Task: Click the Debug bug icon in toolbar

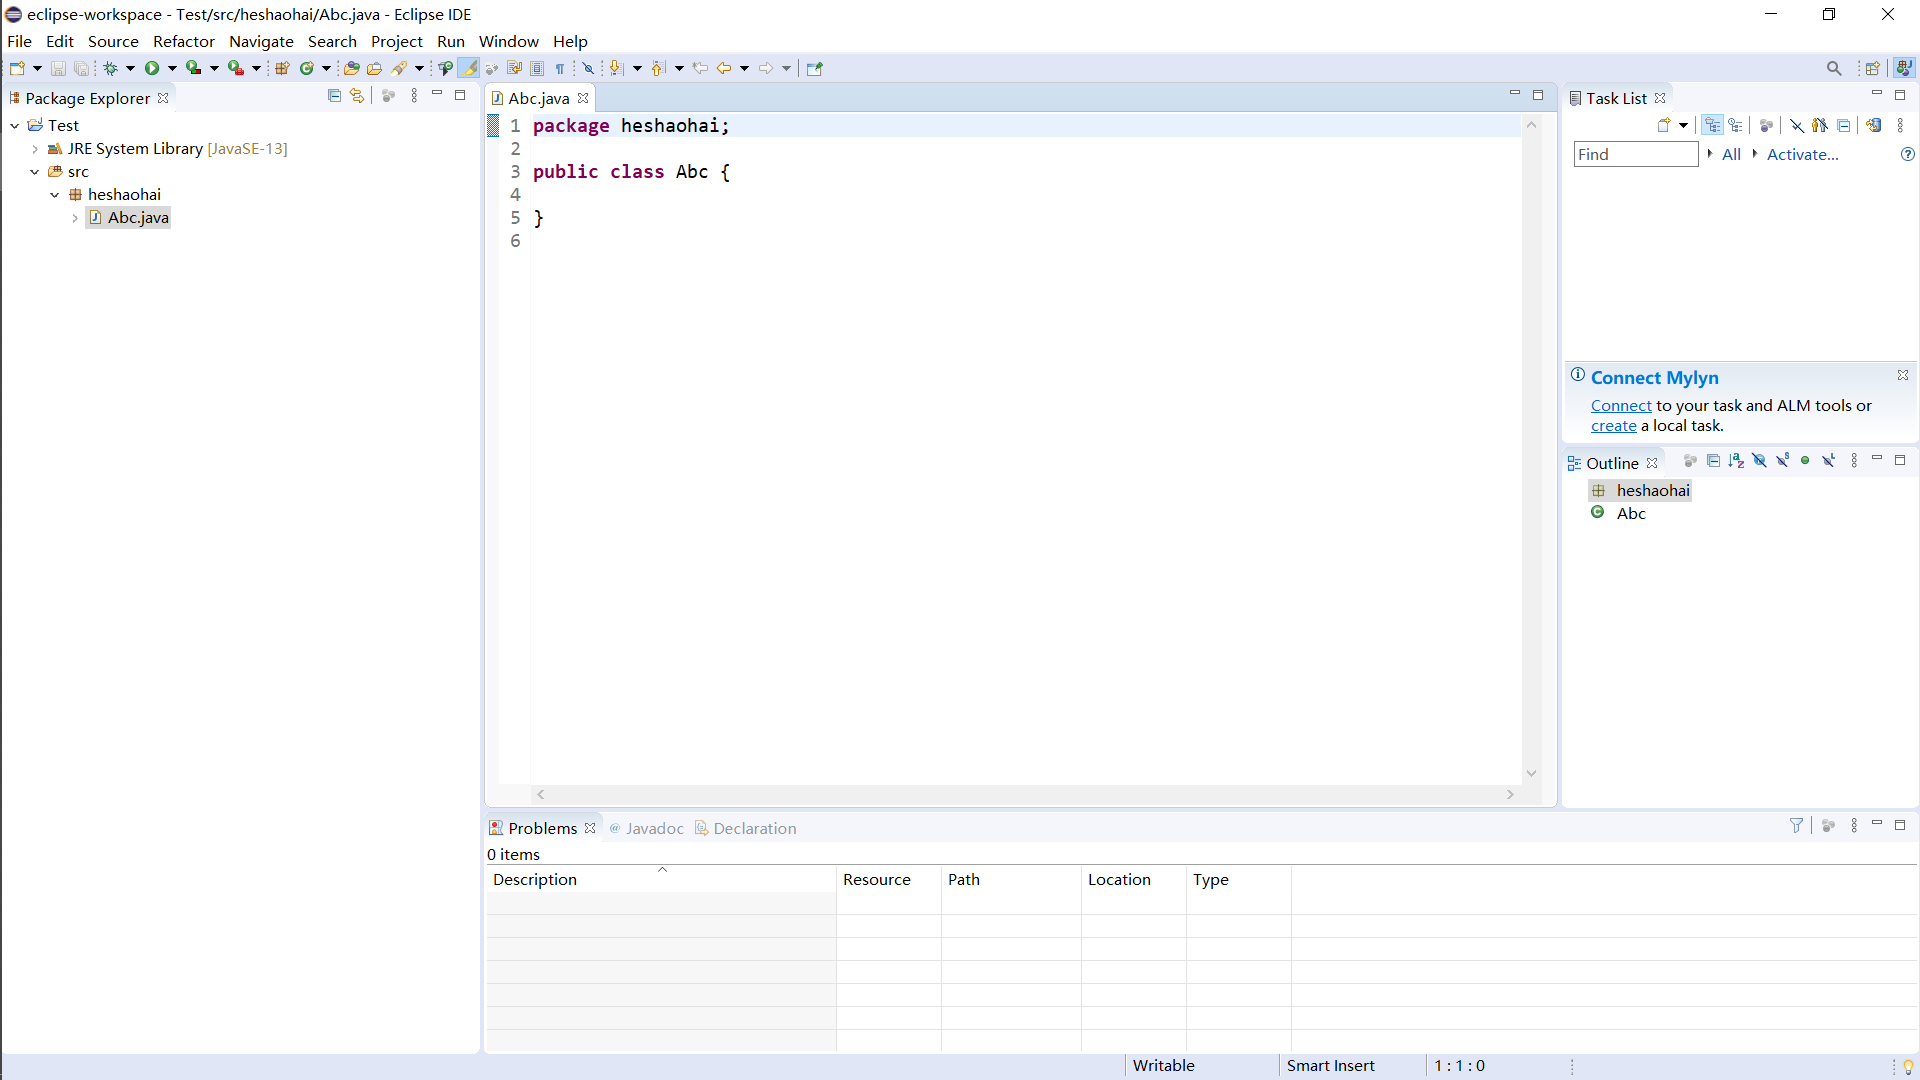Action: [110, 68]
